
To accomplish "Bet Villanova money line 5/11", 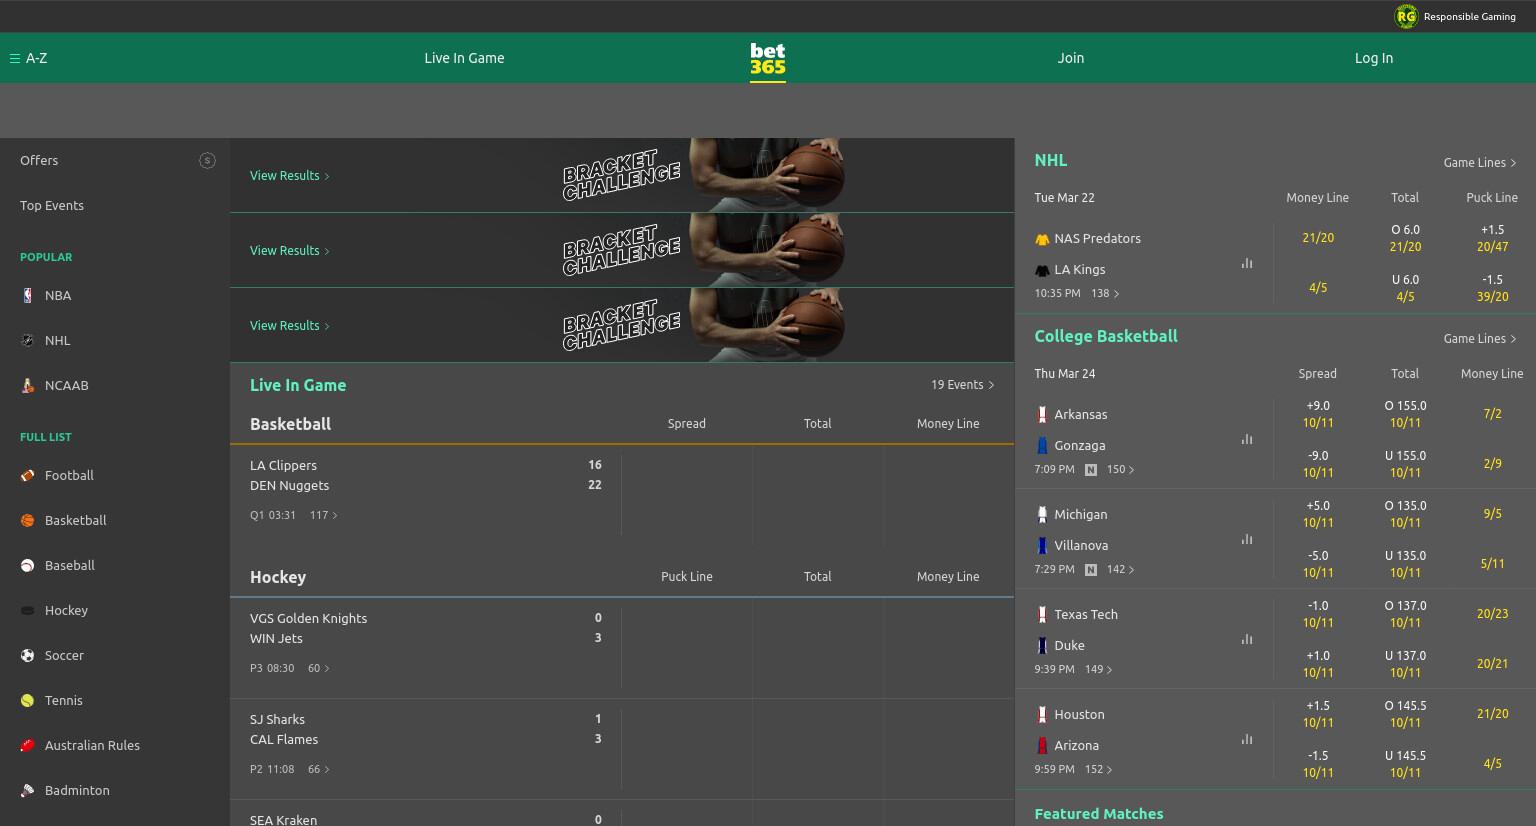I will (x=1492, y=564).
